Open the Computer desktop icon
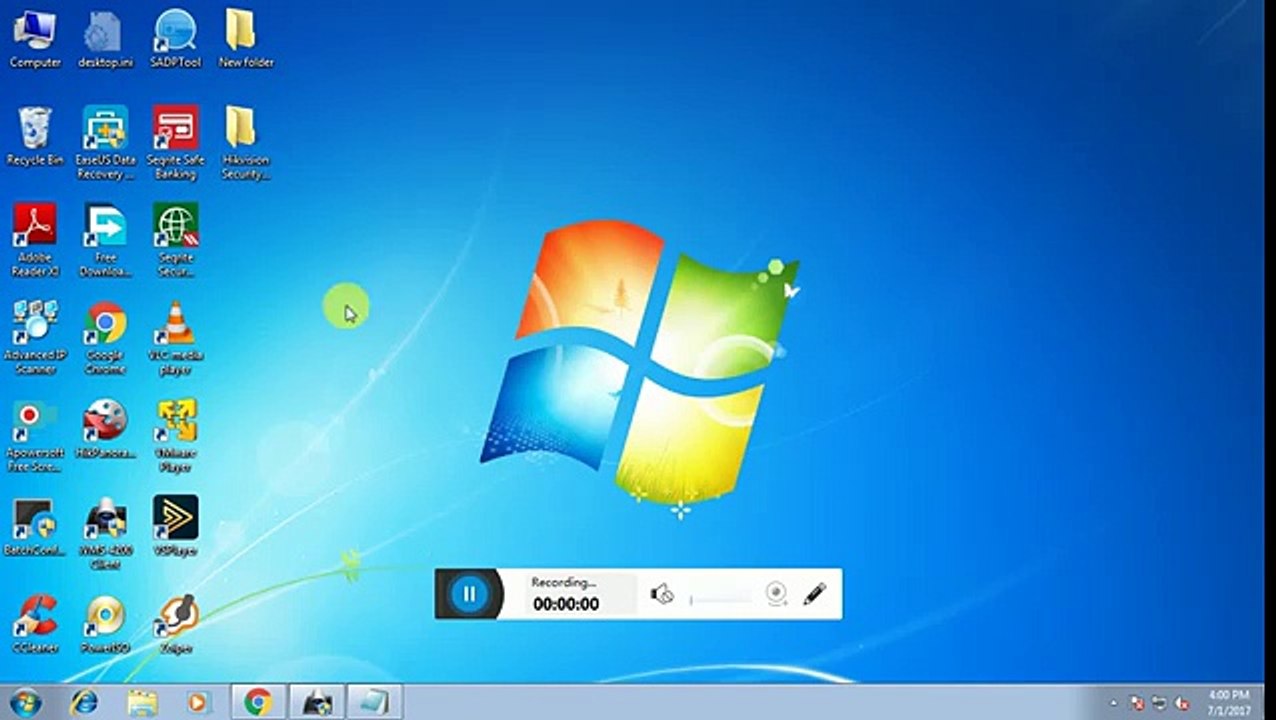 pyautogui.click(x=35, y=40)
